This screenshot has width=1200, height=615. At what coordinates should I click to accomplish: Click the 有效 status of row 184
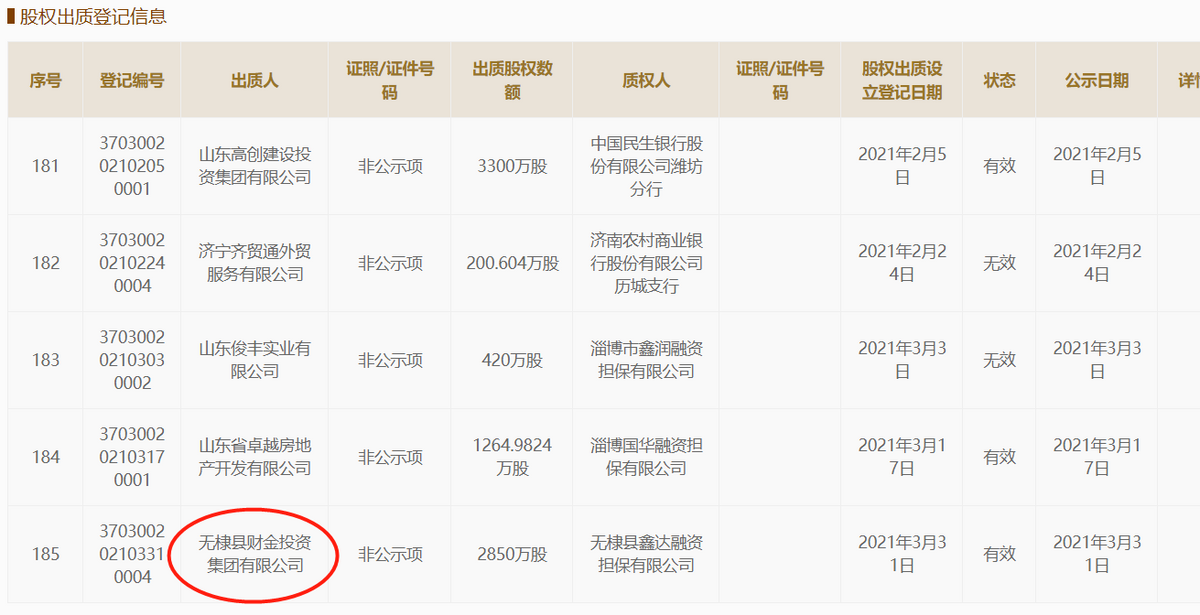point(999,457)
